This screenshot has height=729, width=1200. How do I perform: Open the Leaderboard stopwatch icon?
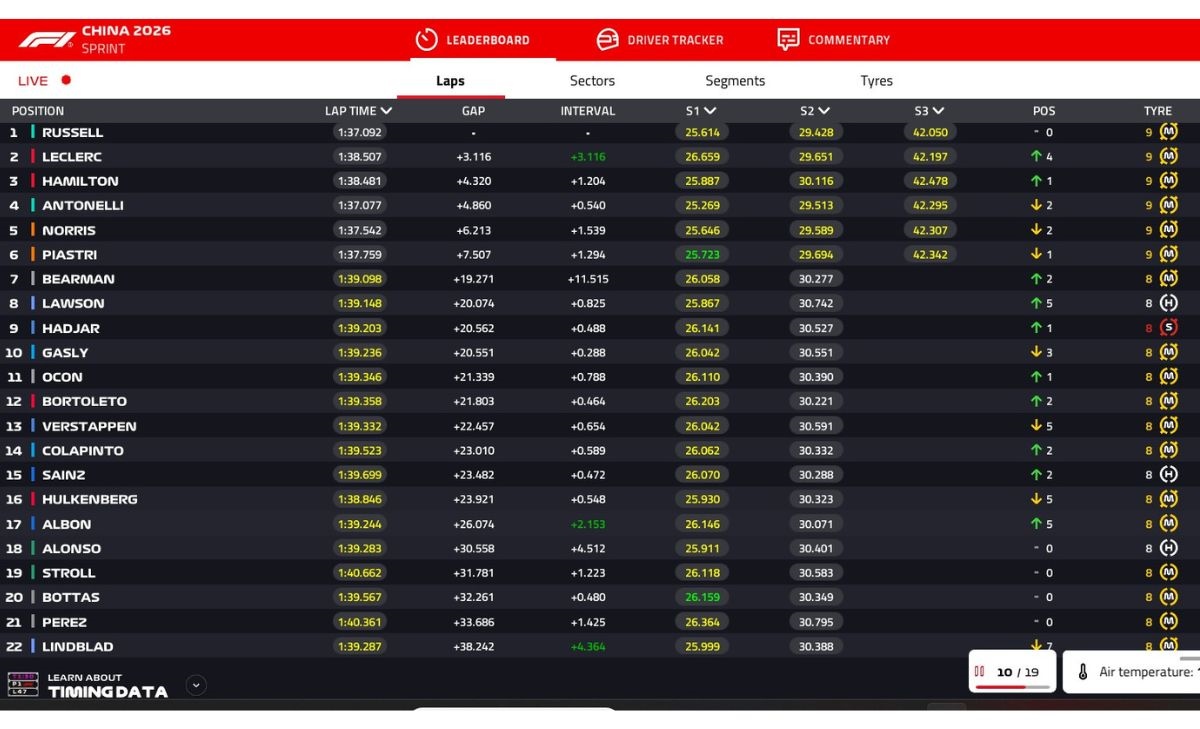pos(427,40)
